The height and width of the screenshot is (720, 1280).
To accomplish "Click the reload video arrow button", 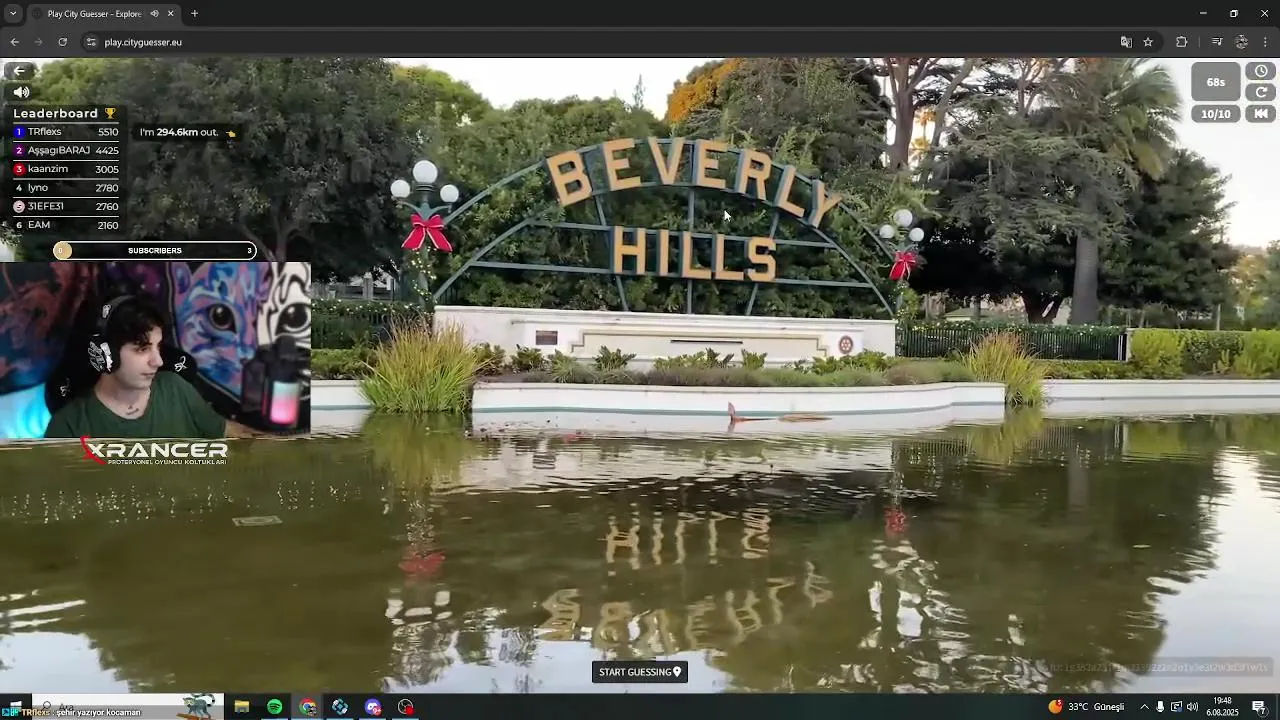I will click(x=1261, y=92).
